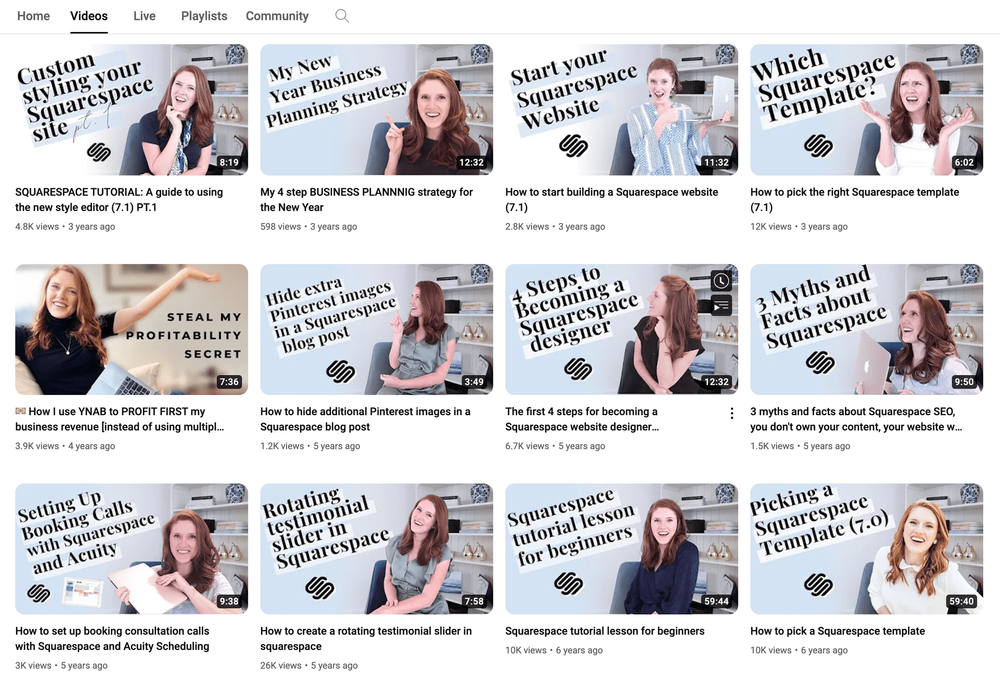1000x680 pixels.
Task: Click the '59:40' duration badge
Action: coord(961,602)
